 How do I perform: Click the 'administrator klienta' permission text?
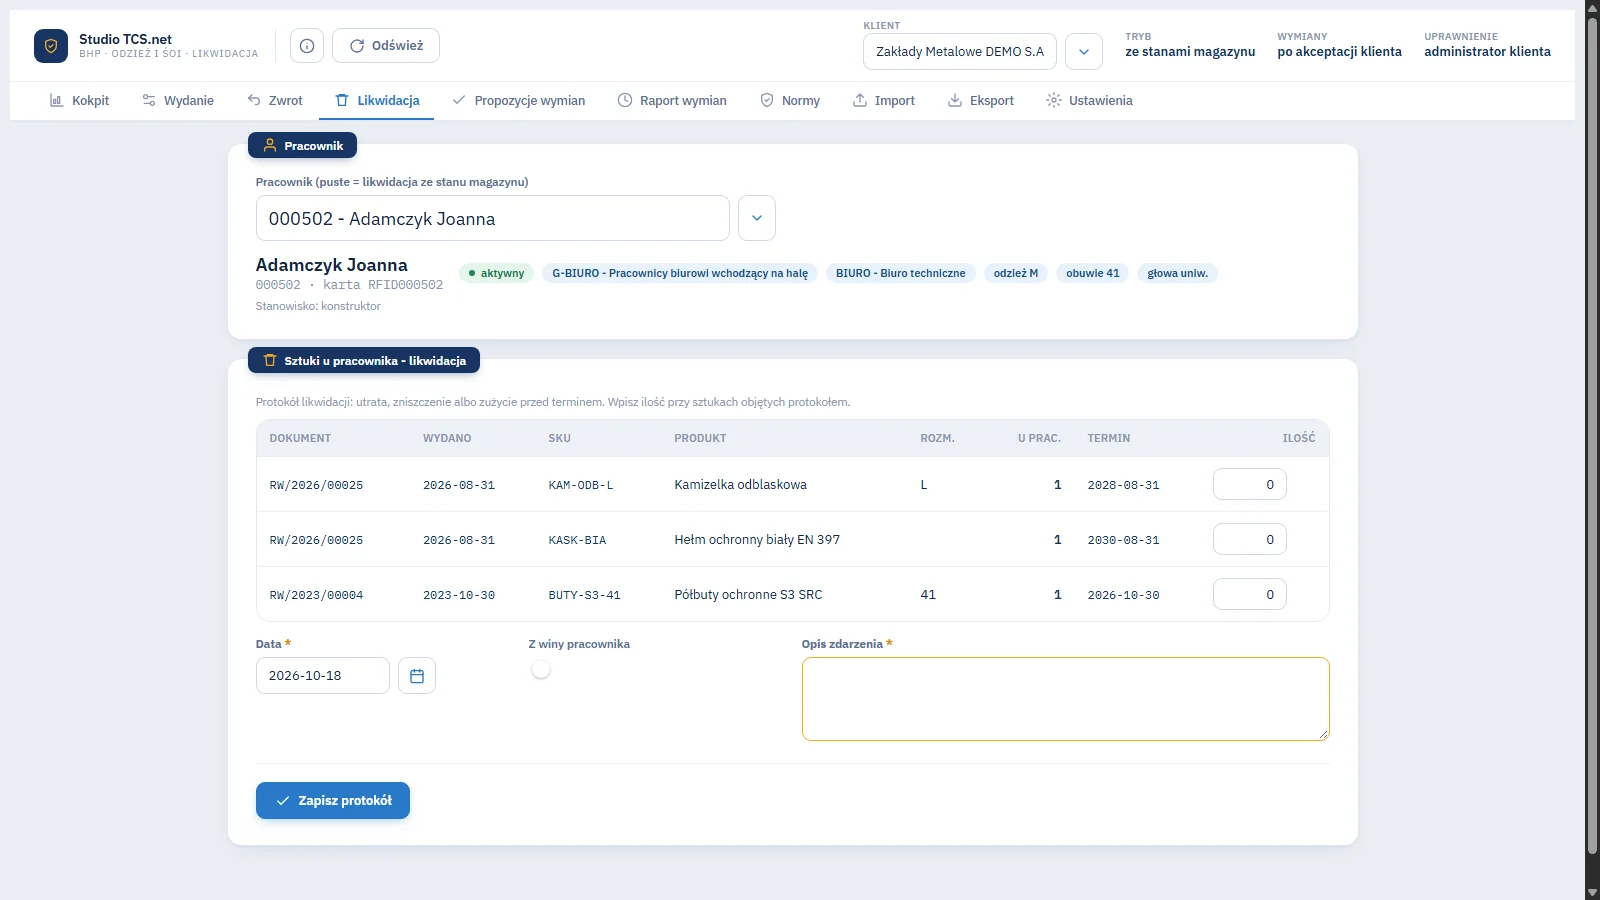pos(1488,52)
